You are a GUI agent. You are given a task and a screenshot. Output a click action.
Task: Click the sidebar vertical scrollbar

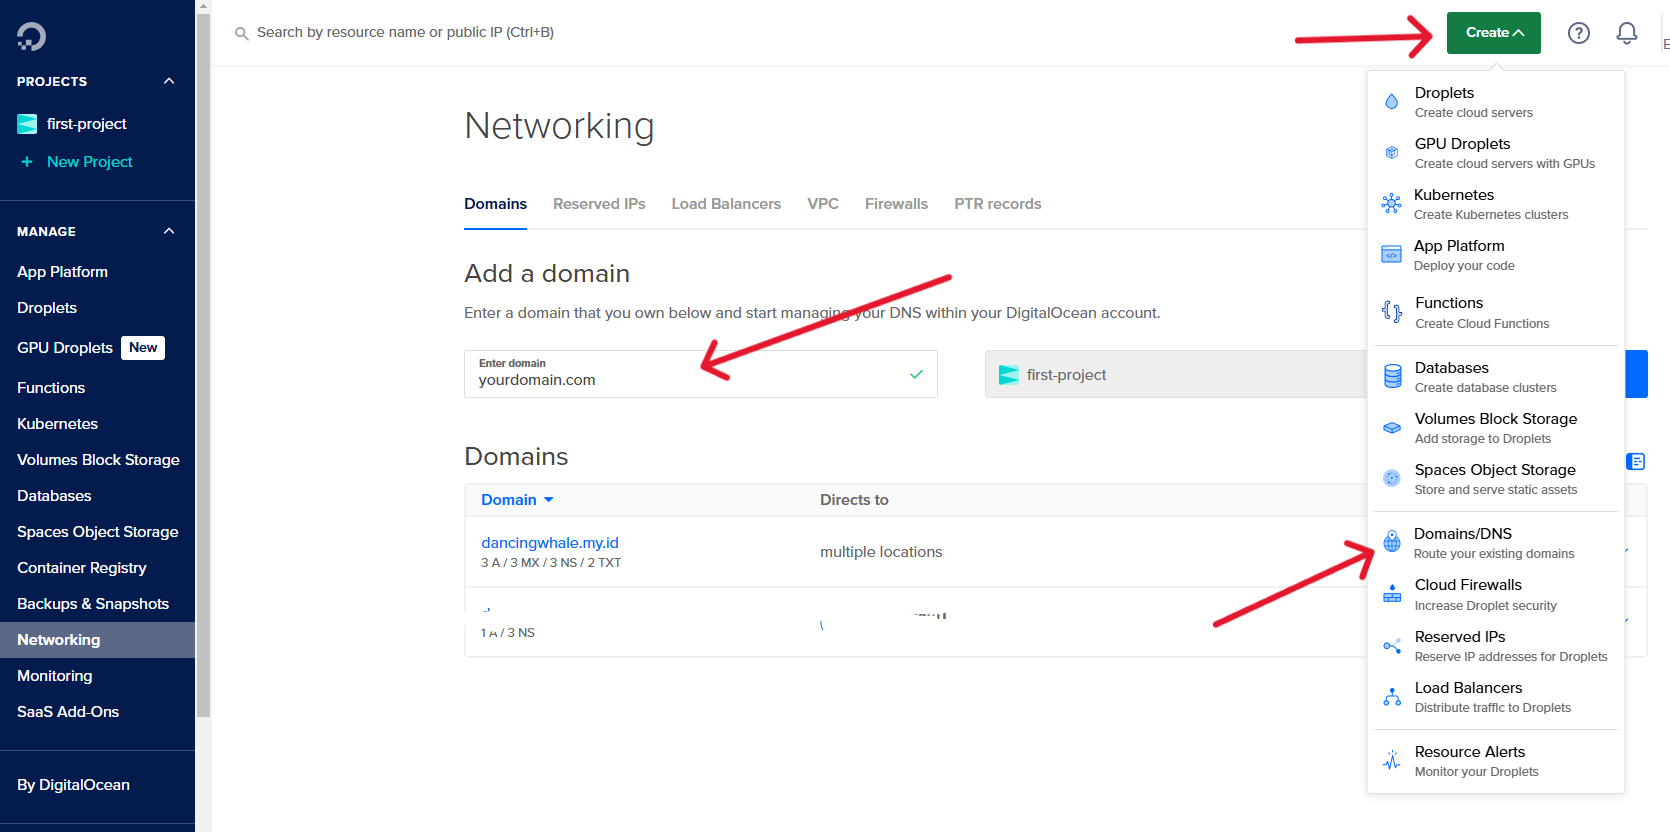click(x=204, y=365)
